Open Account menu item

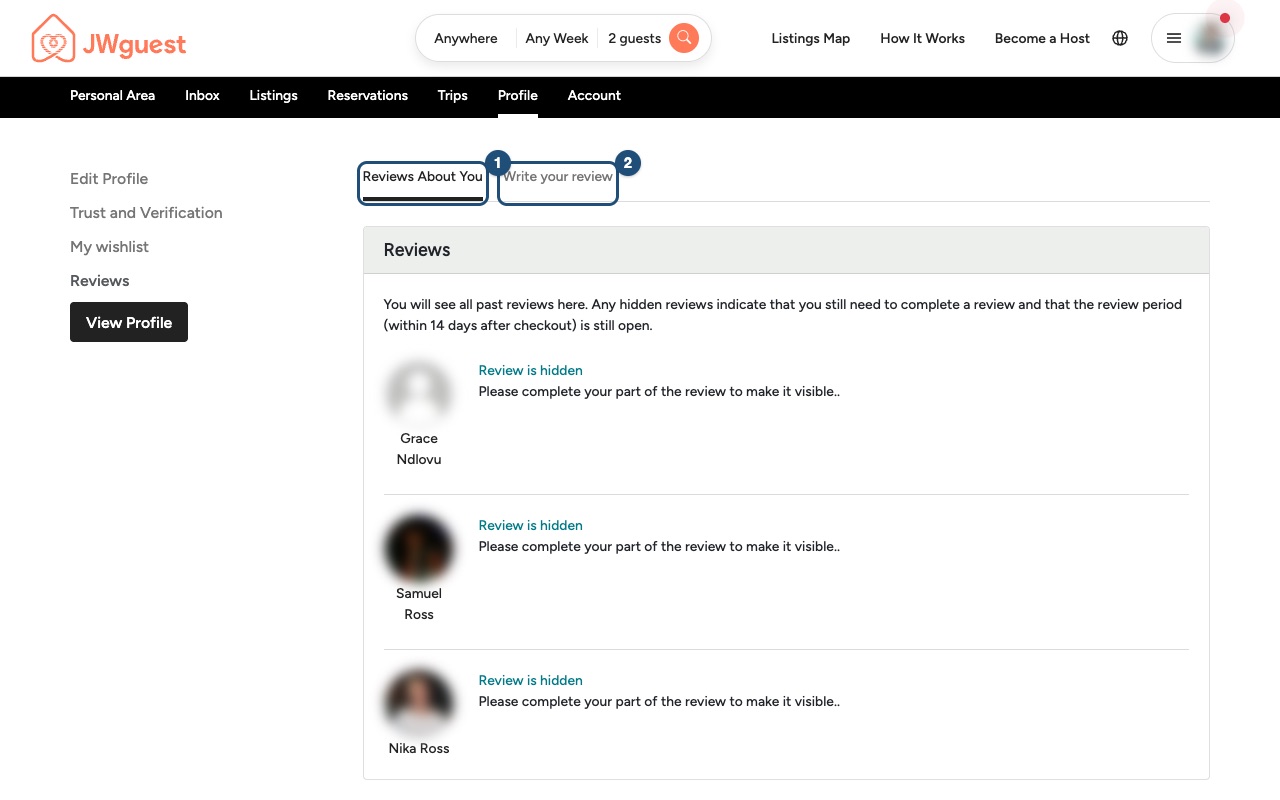point(594,95)
